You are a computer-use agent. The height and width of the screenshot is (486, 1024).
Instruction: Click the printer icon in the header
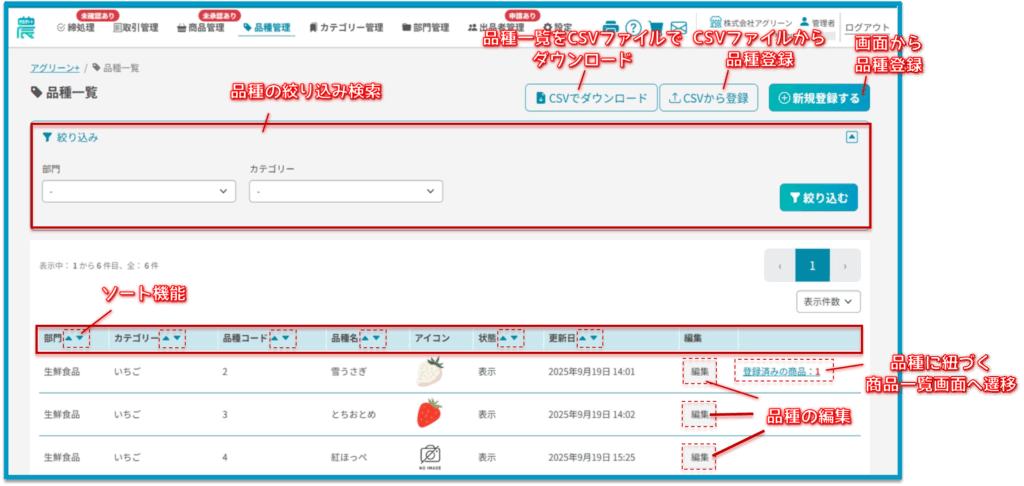610,28
